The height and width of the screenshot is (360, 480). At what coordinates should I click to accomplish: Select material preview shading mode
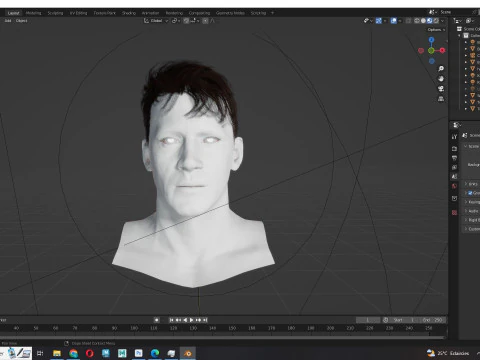[x=430, y=21]
